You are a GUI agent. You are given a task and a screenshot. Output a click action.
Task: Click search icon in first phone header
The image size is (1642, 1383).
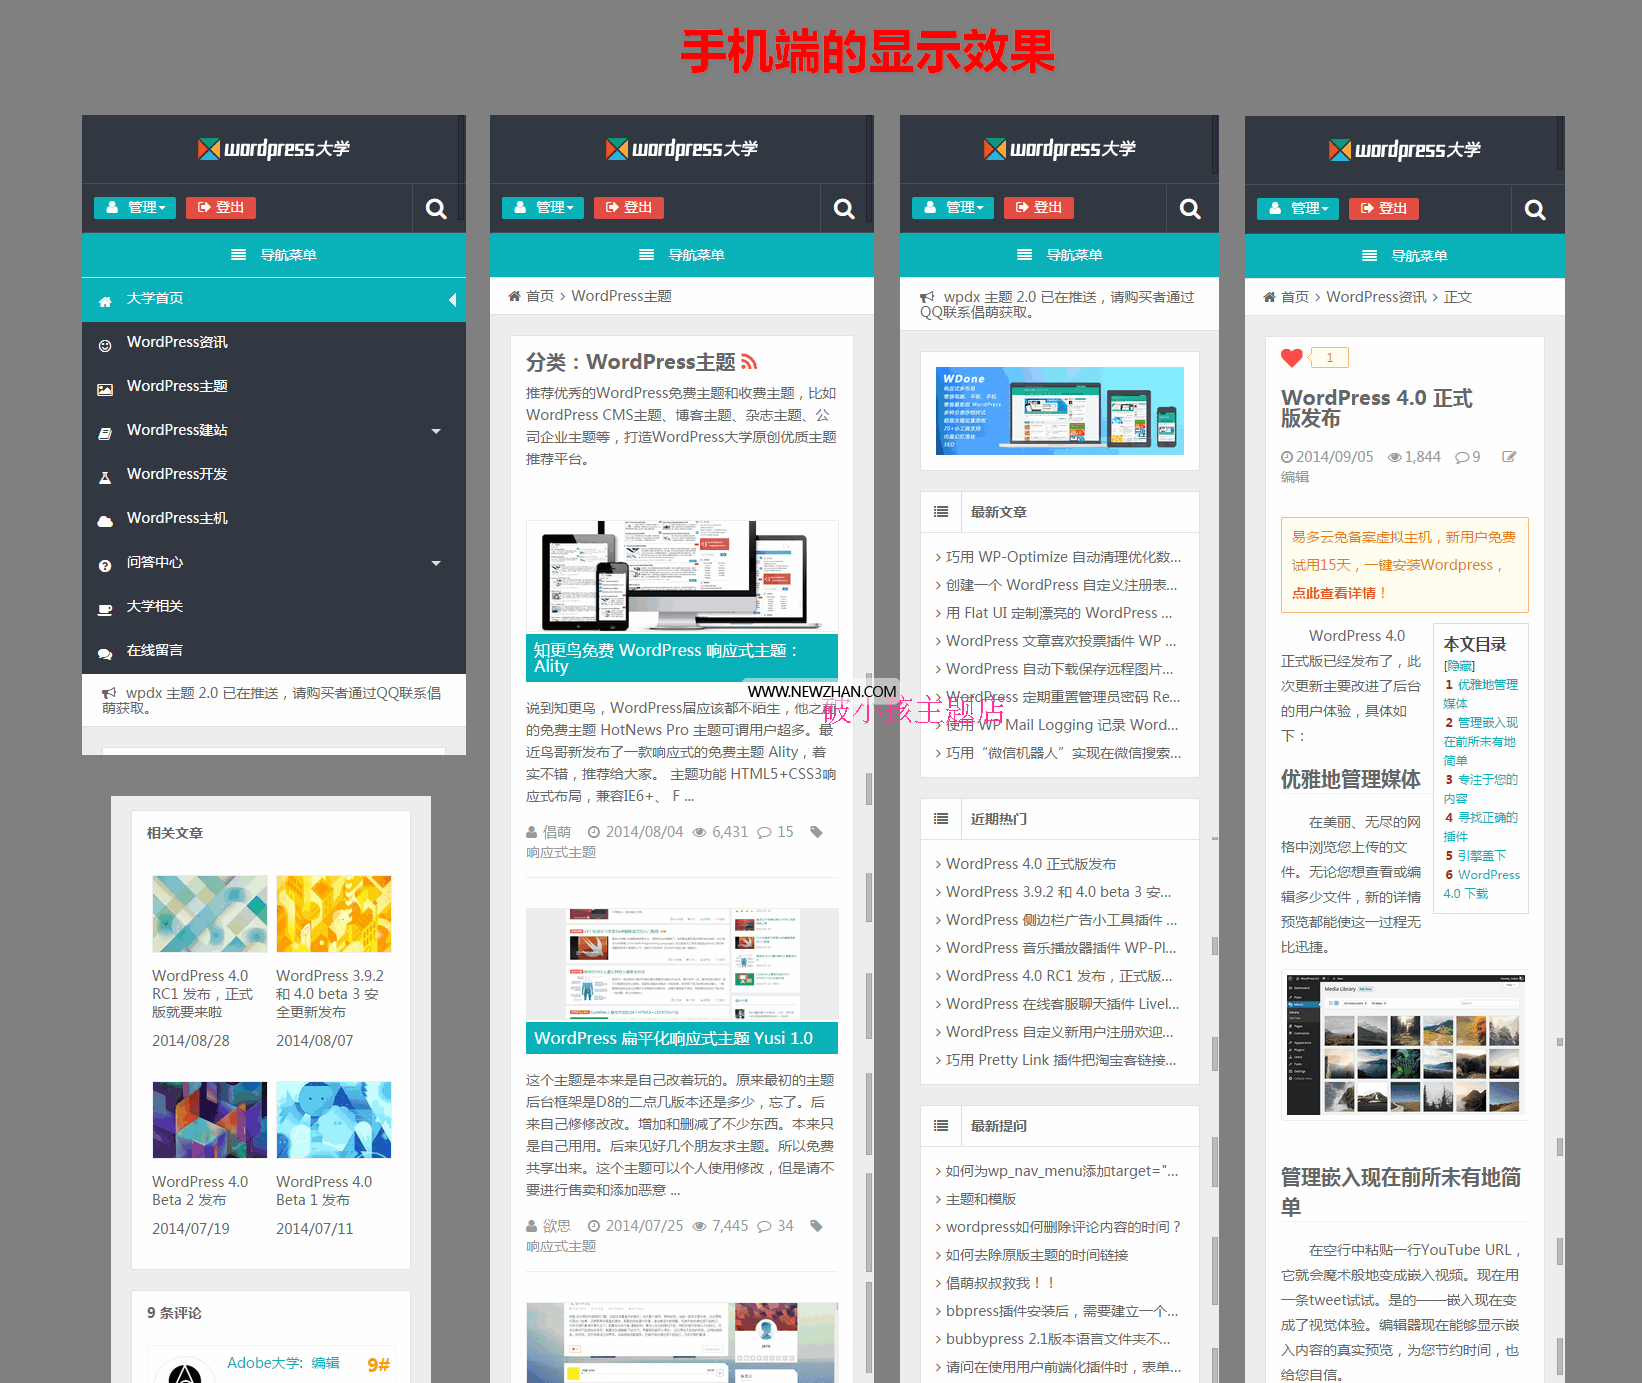click(x=436, y=209)
